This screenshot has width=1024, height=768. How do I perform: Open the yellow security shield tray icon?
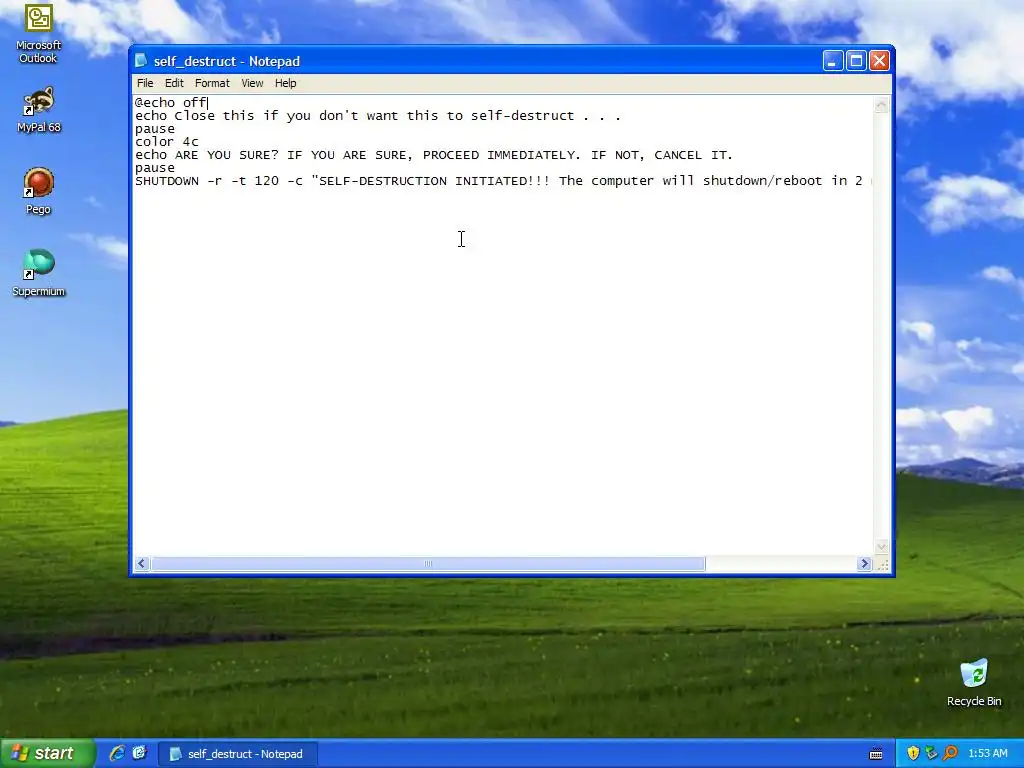(x=913, y=754)
